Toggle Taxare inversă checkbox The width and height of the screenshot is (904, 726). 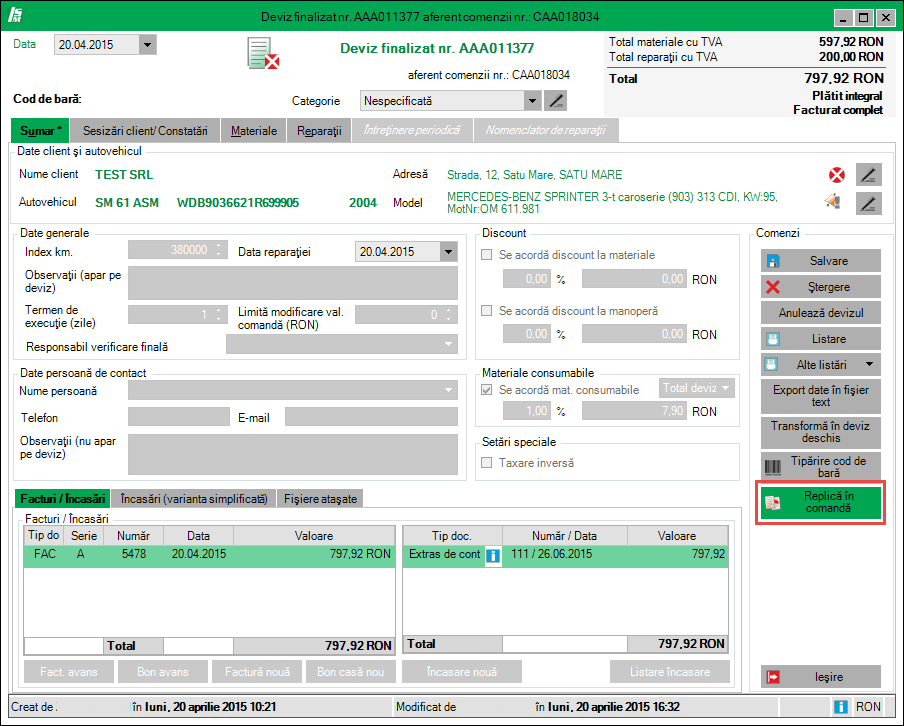[x=487, y=462]
